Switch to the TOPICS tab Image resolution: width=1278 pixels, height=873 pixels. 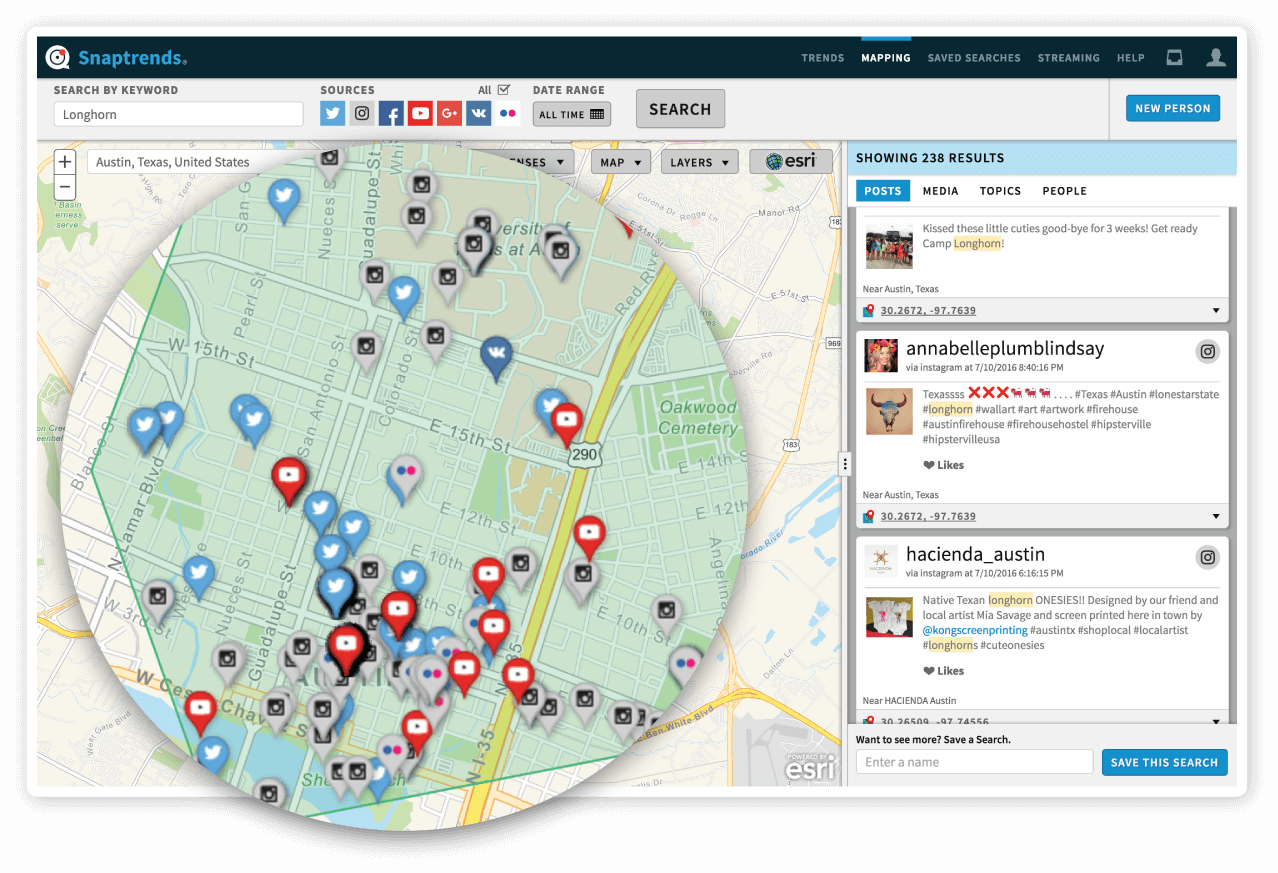(x=1000, y=191)
